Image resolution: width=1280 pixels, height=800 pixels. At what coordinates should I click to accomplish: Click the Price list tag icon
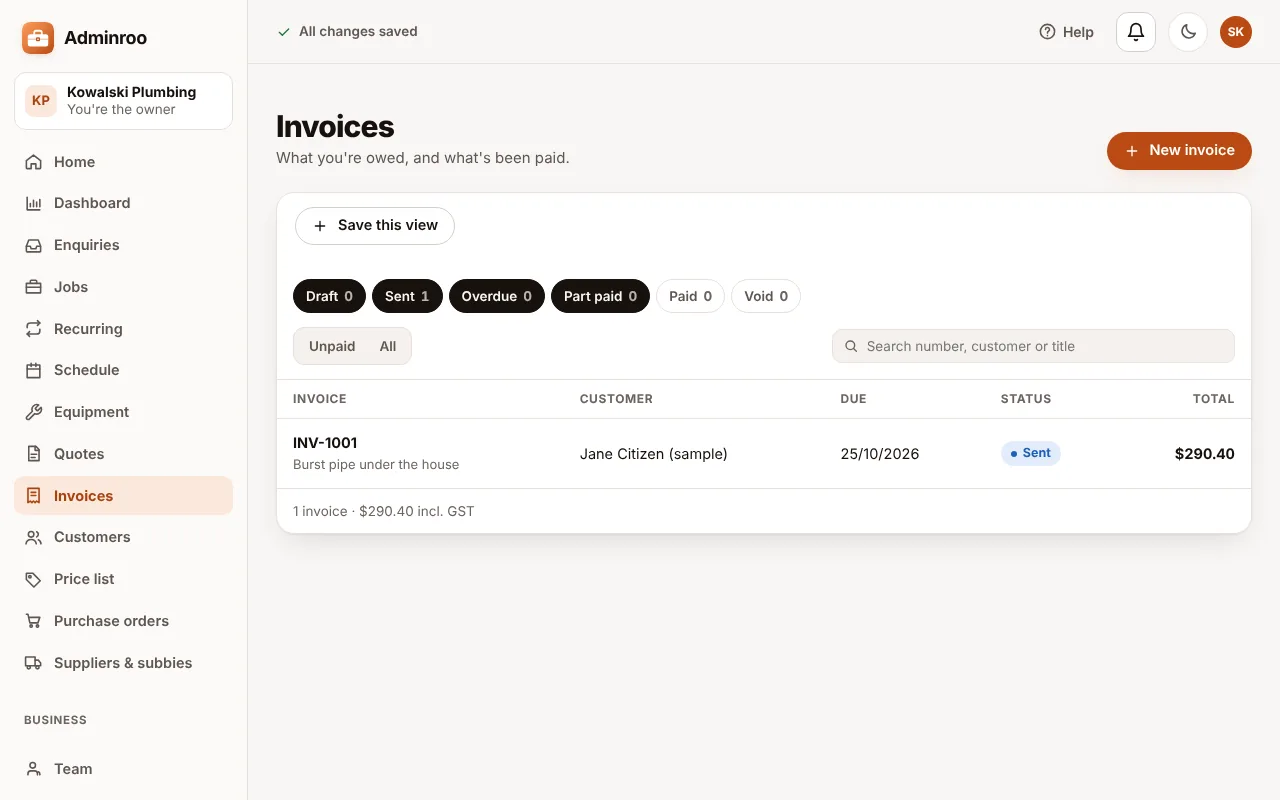[x=34, y=579]
